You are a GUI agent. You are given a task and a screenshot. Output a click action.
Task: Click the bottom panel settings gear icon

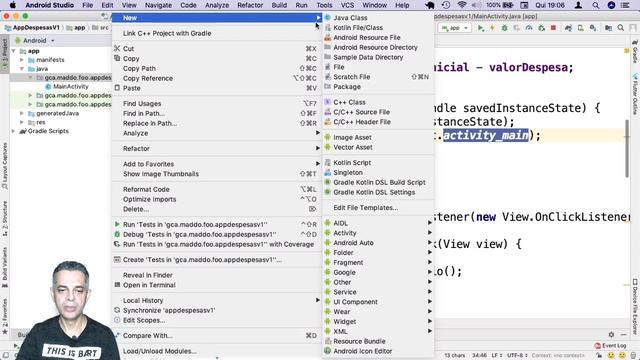tap(611, 334)
